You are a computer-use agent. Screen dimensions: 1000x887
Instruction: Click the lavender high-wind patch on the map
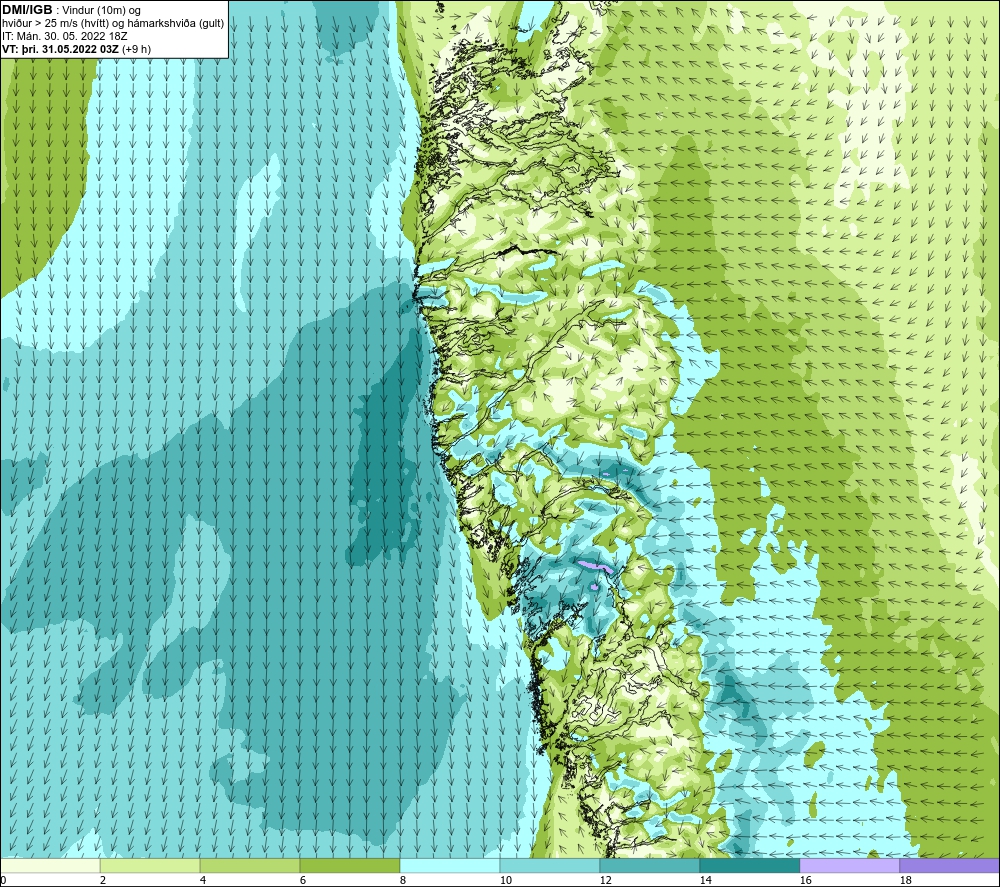point(596,566)
